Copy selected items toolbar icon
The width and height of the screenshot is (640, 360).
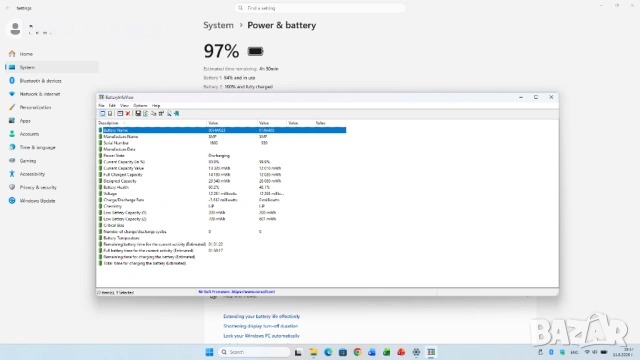tap(153, 113)
